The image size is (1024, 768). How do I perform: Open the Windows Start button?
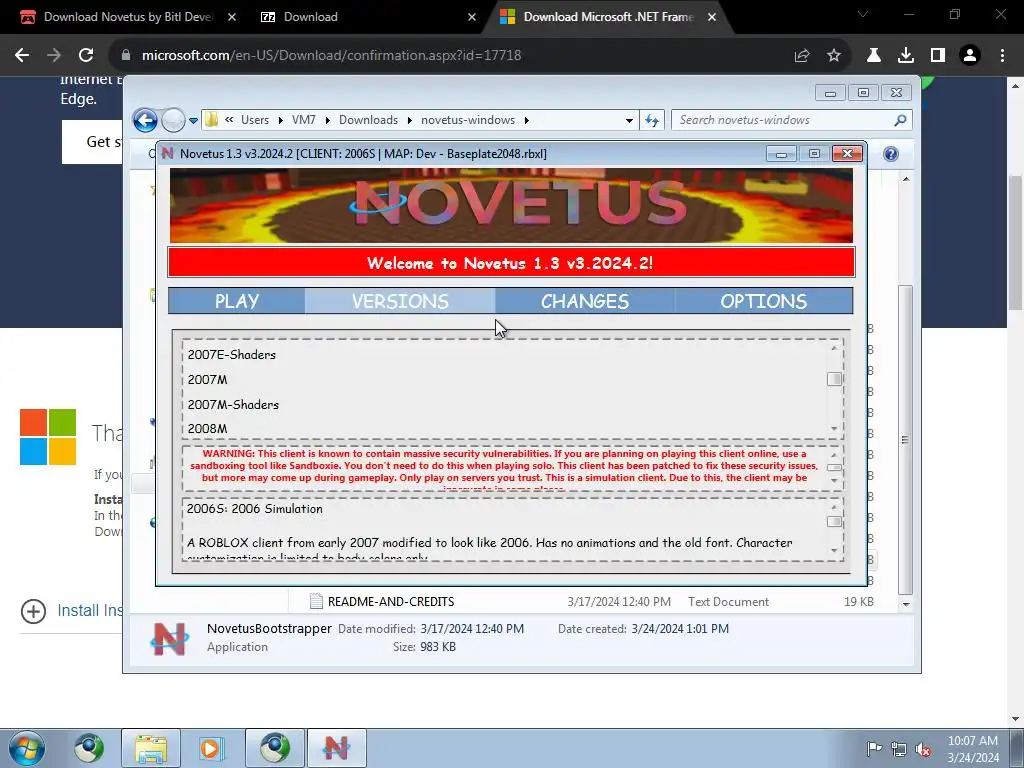click(x=27, y=748)
